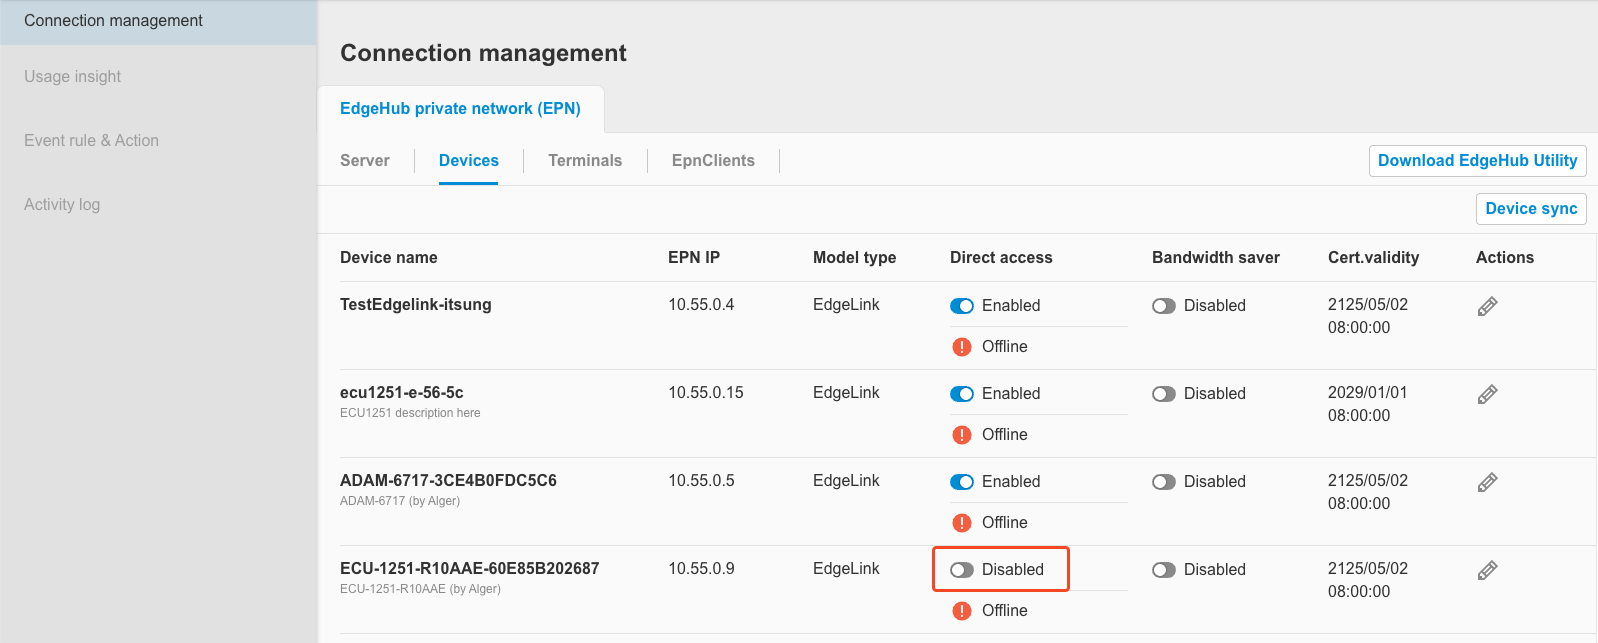
Task: Turn on bandwidth saver for ecu1251-e-56-5c
Action: (1164, 394)
